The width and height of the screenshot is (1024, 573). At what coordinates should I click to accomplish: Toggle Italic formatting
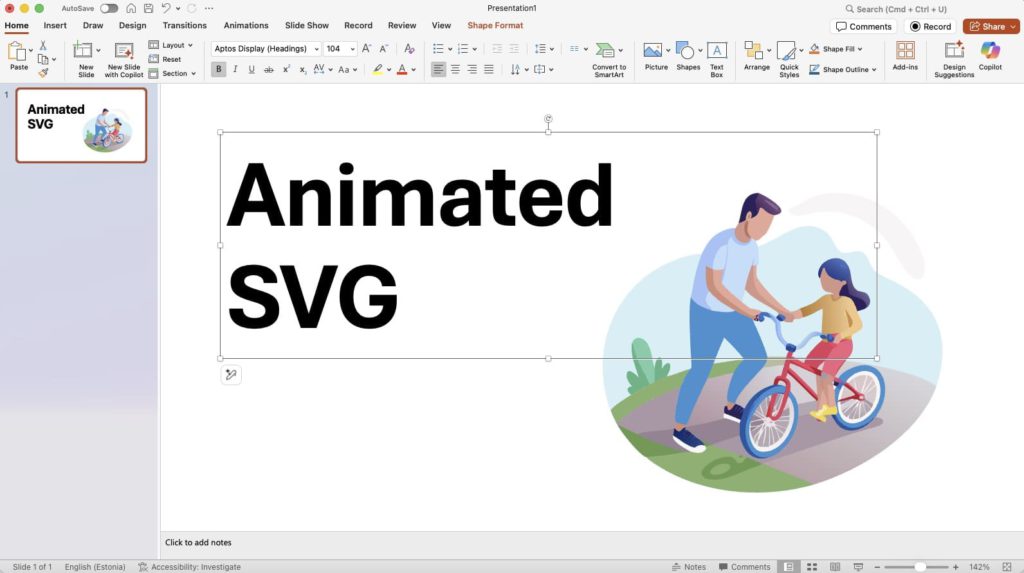[x=235, y=69]
